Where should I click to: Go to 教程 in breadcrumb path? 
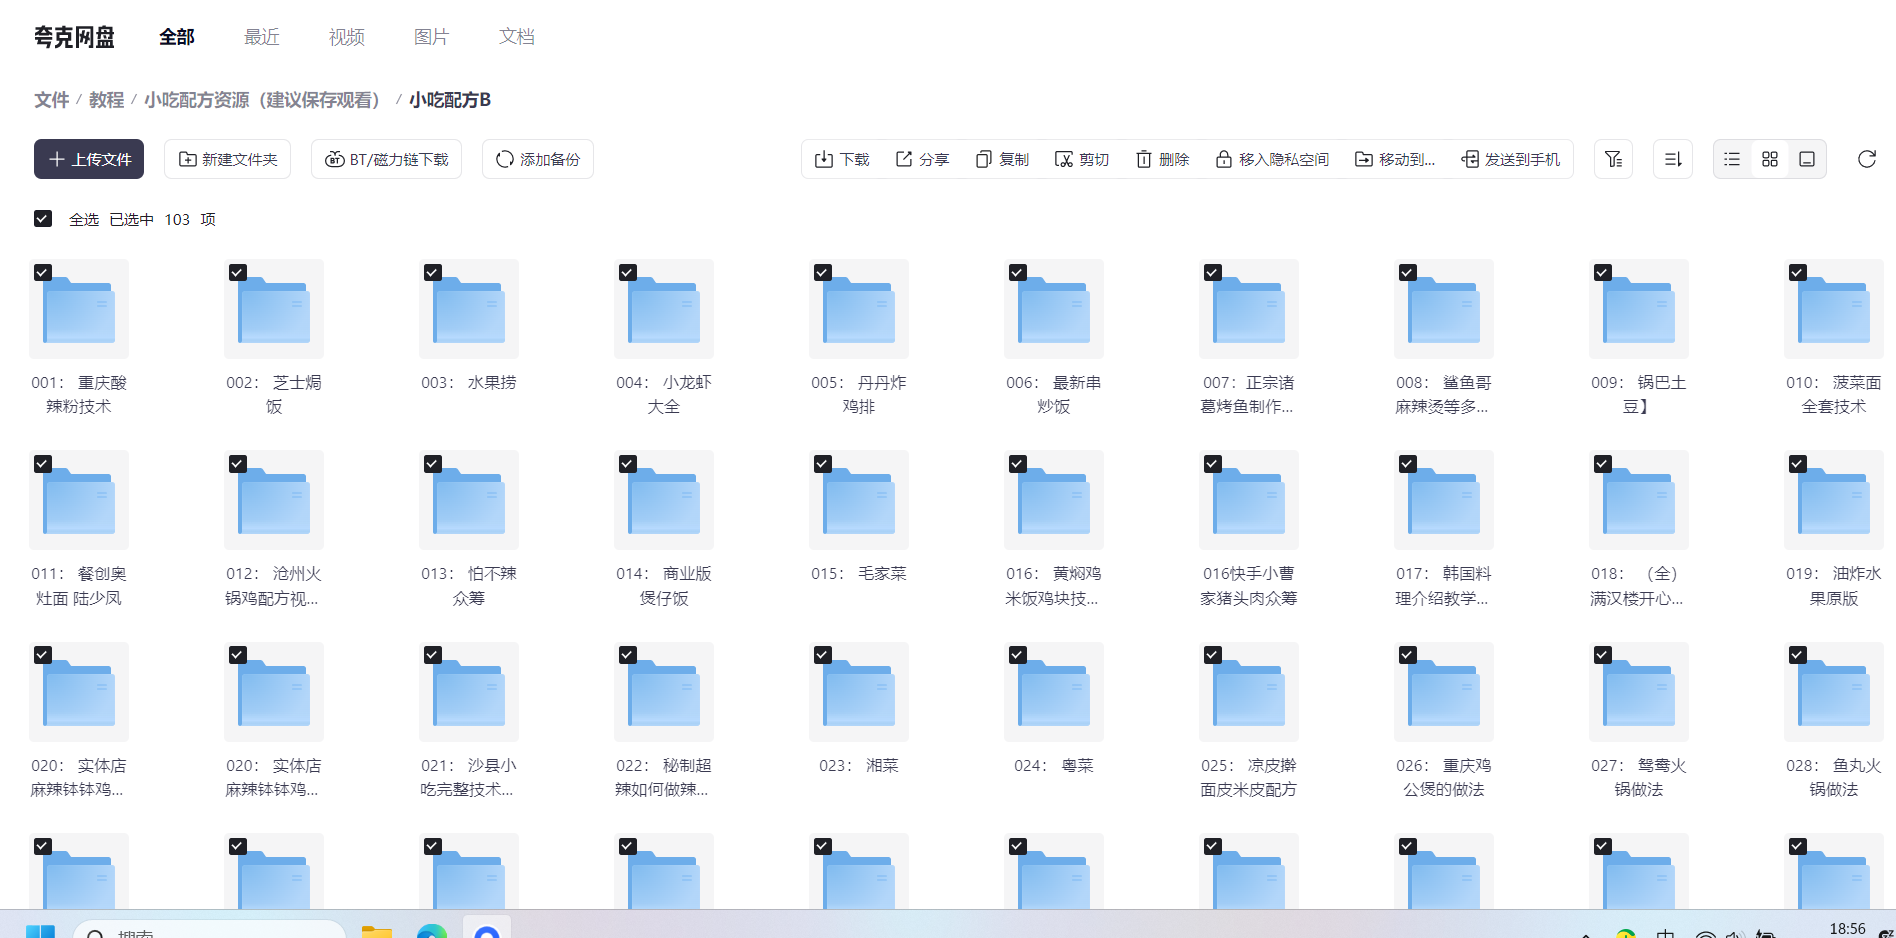click(x=106, y=100)
